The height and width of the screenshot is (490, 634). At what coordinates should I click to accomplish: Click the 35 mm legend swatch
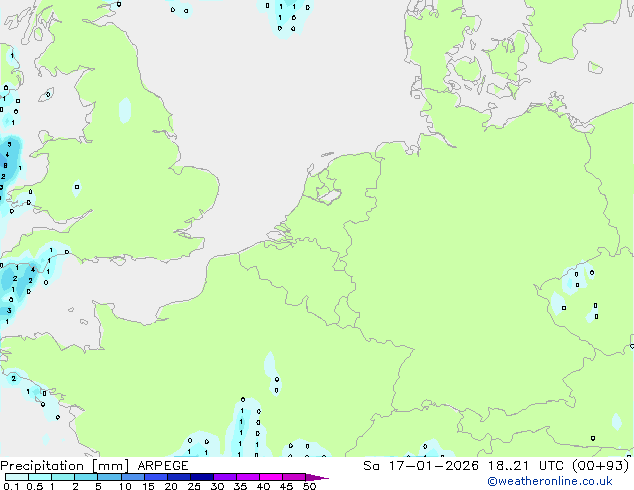(248, 477)
